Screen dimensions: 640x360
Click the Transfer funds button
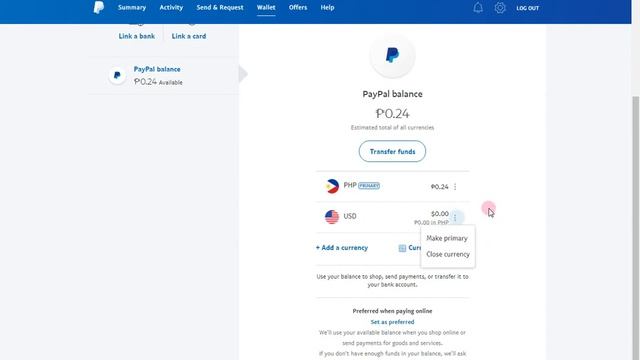point(392,151)
